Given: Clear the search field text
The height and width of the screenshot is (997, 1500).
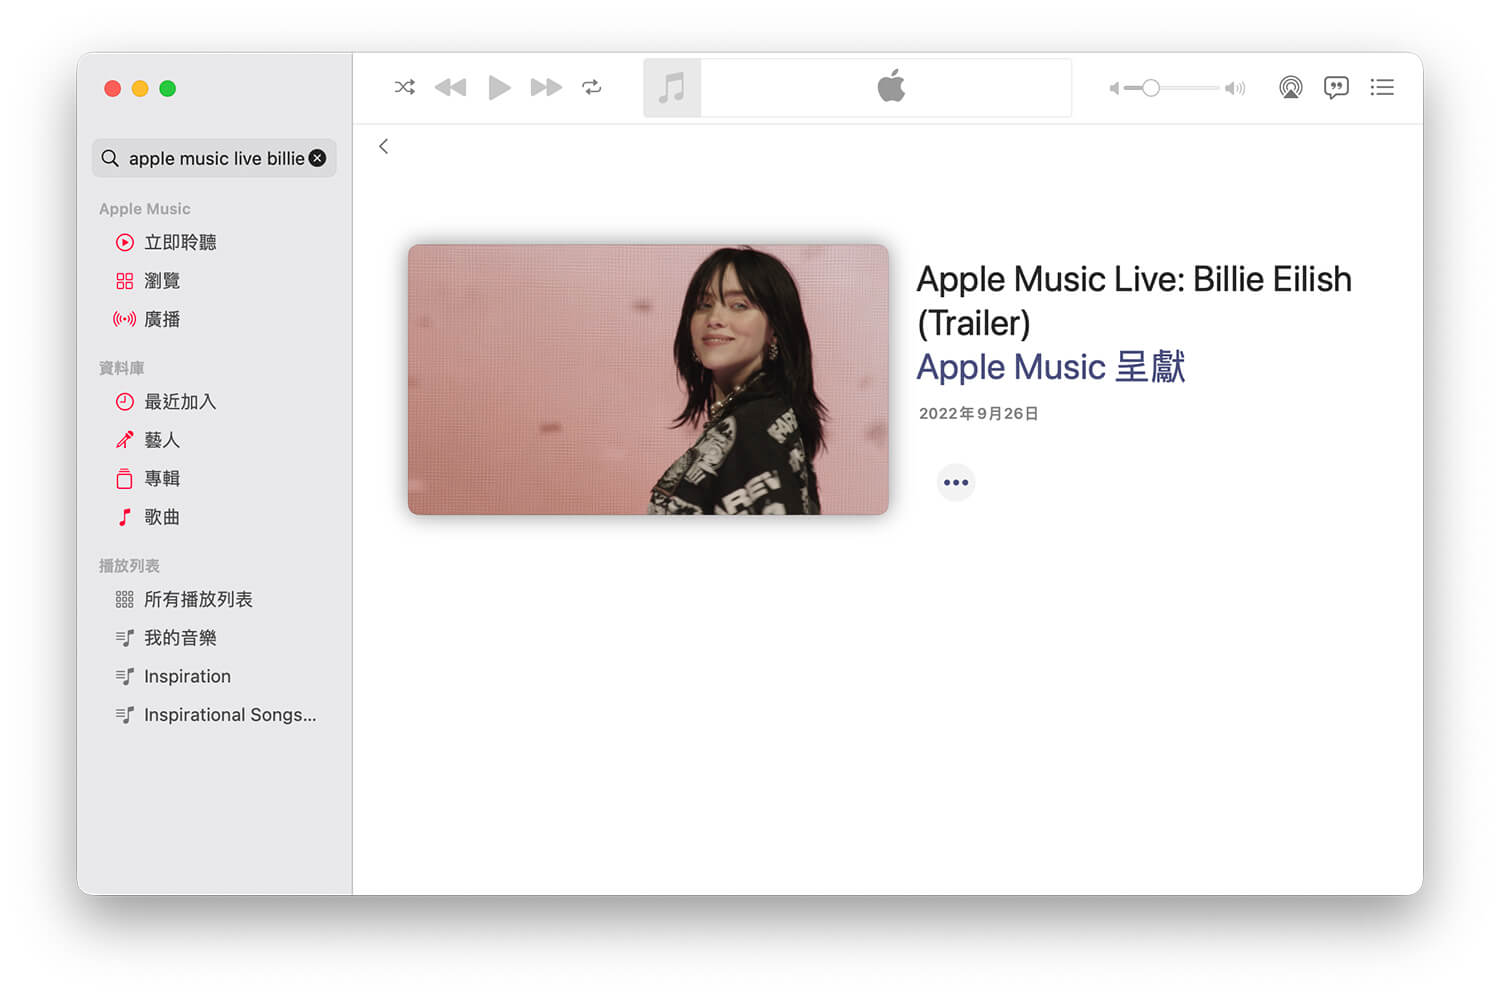Looking at the screenshot, I should pyautogui.click(x=317, y=158).
